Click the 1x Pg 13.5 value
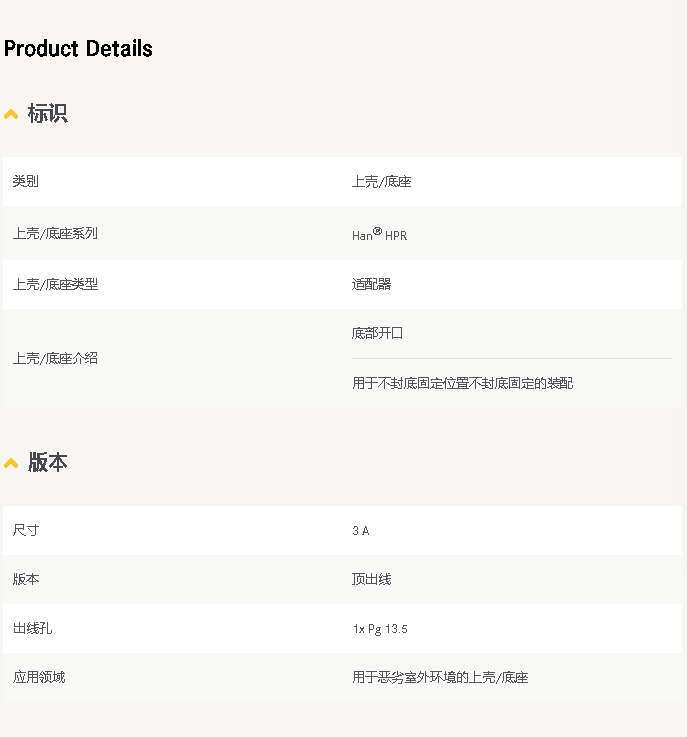This screenshot has height=737, width=687. point(380,629)
